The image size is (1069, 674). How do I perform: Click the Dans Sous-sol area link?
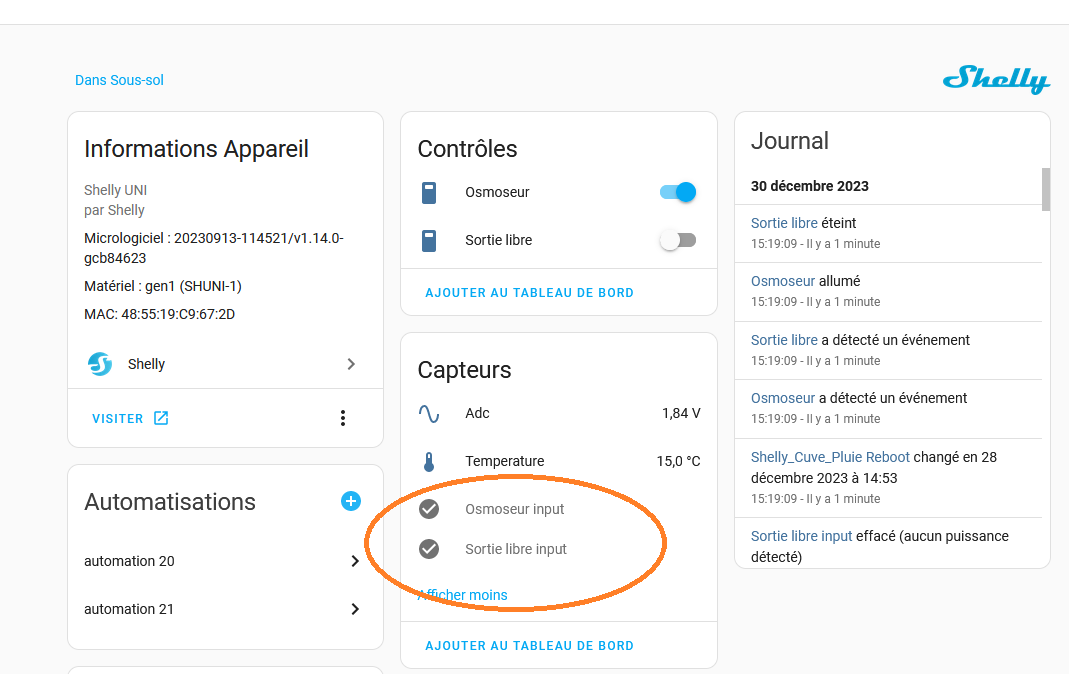point(119,80)
